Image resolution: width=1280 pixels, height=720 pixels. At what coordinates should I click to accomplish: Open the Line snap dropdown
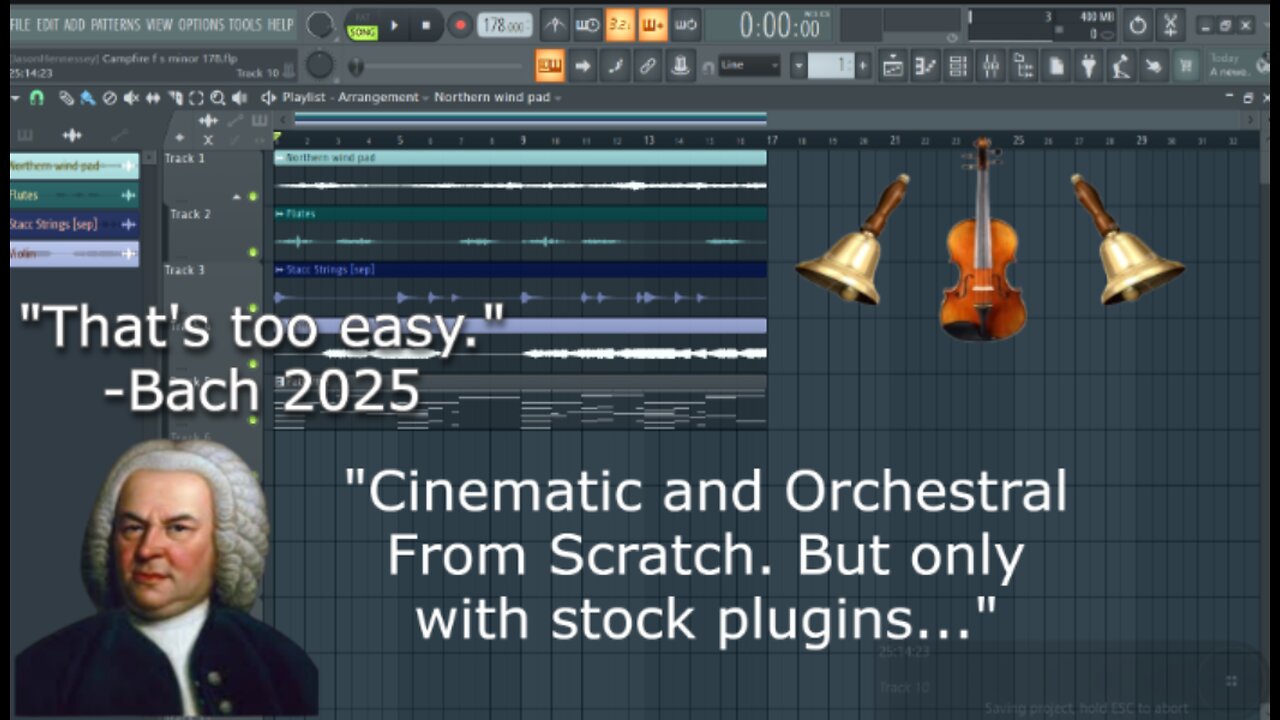(748, 66)
